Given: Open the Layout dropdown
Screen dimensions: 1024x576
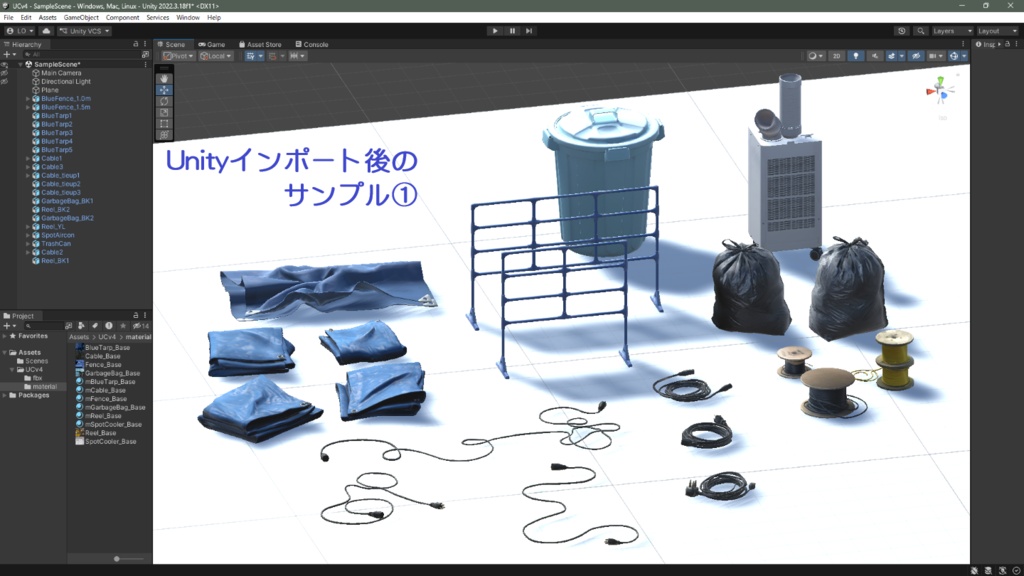Looking at the screenshot, I should click(x=997, y=31).
